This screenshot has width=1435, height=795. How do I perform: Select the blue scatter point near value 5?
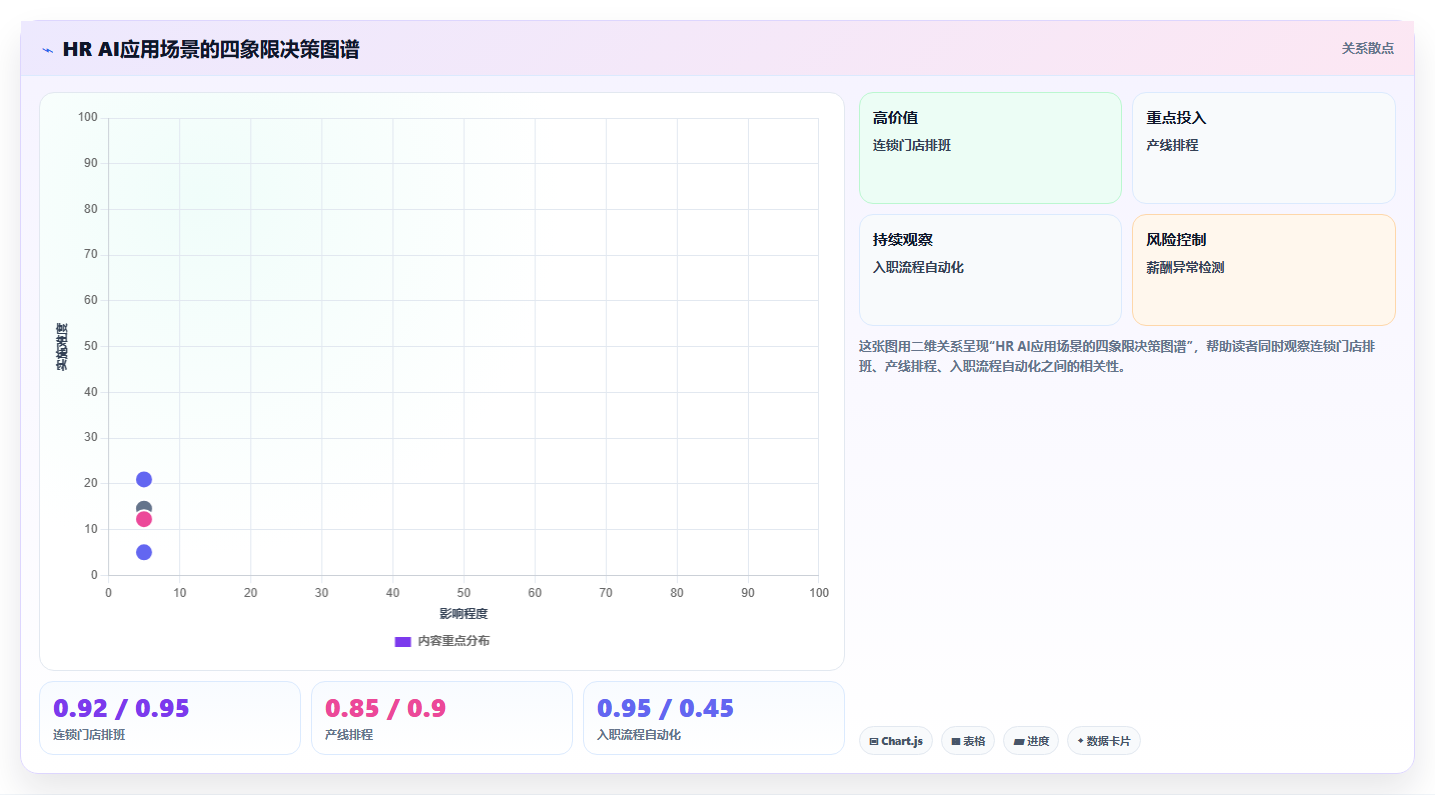(144, 552)
